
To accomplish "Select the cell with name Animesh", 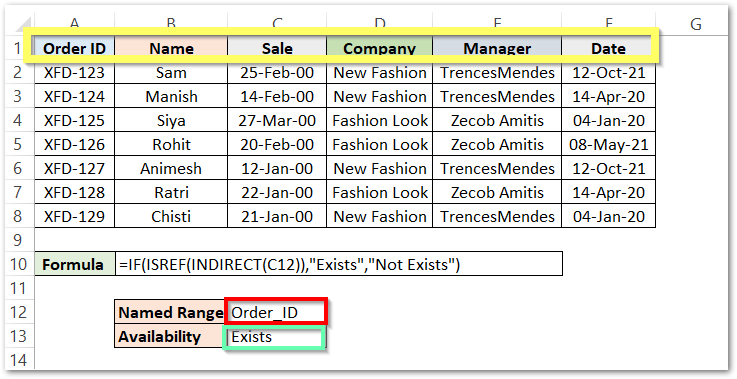I will click(x=171, y=168).
